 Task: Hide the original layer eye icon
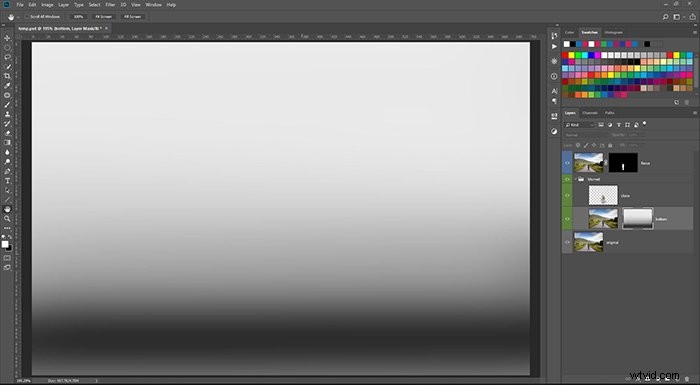[x=567, y=243]
